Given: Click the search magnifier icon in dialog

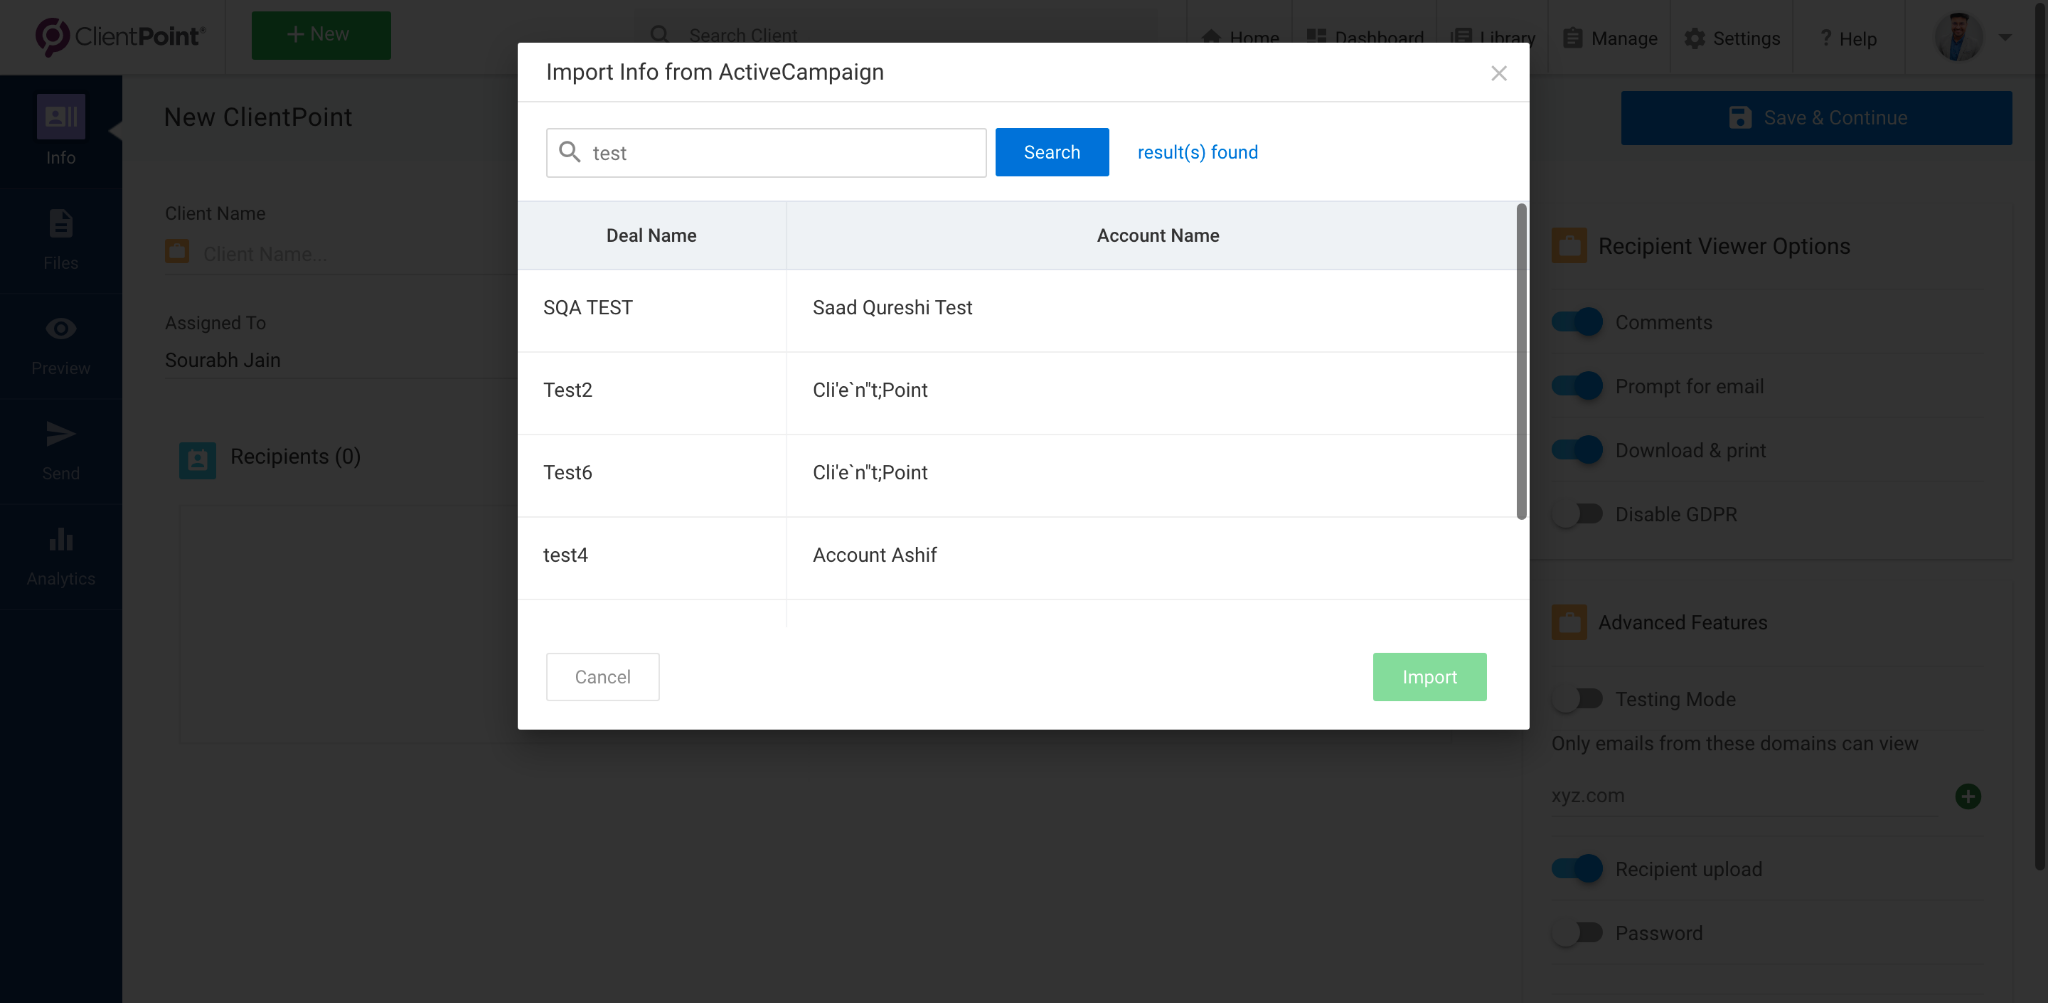Looking at the screenshot, I should 570,152.
